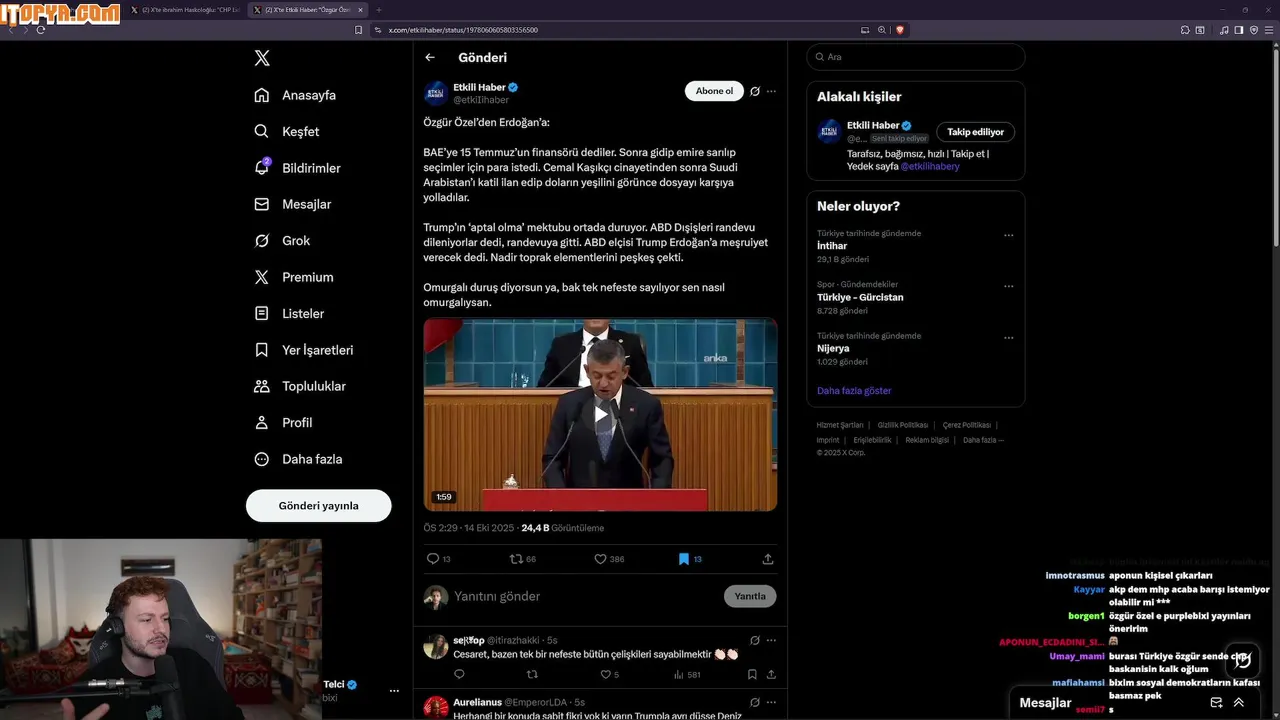Screen dimensions: 1280x720
Task: Open the three-dot menu on Aurelianus comment
Action: pyautogui.click(x=771, y=702)
